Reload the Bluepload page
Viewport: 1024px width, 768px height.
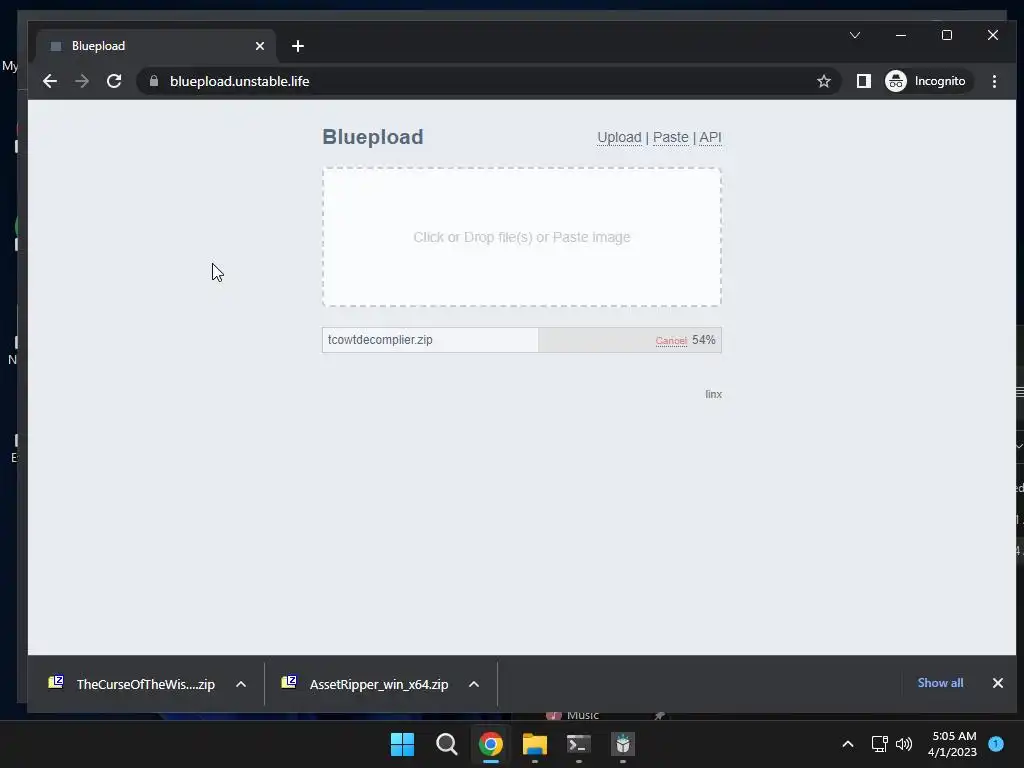click(x=114, y=81)
